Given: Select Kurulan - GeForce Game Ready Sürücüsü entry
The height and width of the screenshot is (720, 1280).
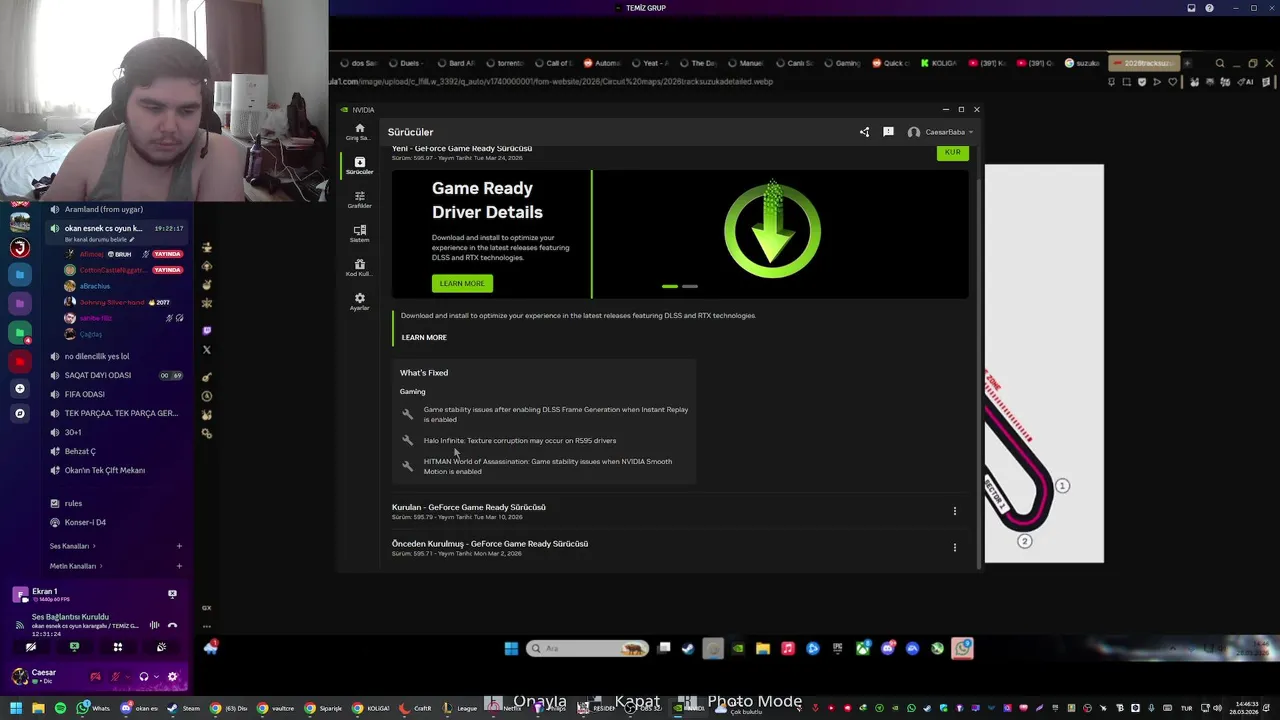Looking at the screenshot, I should click(469, 507).
